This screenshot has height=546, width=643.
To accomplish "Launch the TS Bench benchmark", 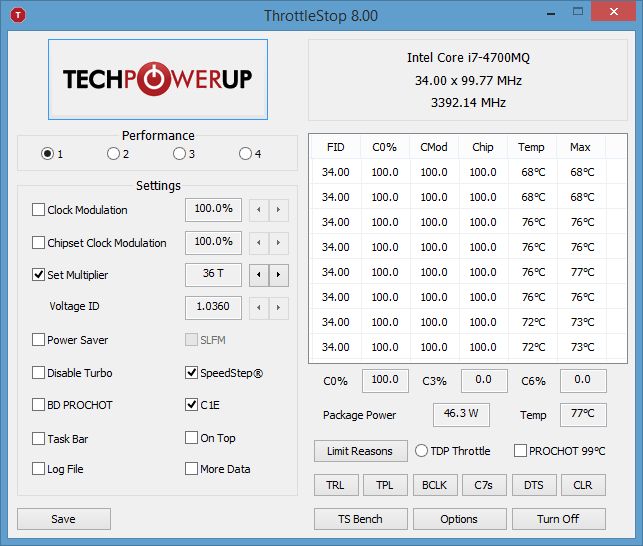I will pos(360,519).
